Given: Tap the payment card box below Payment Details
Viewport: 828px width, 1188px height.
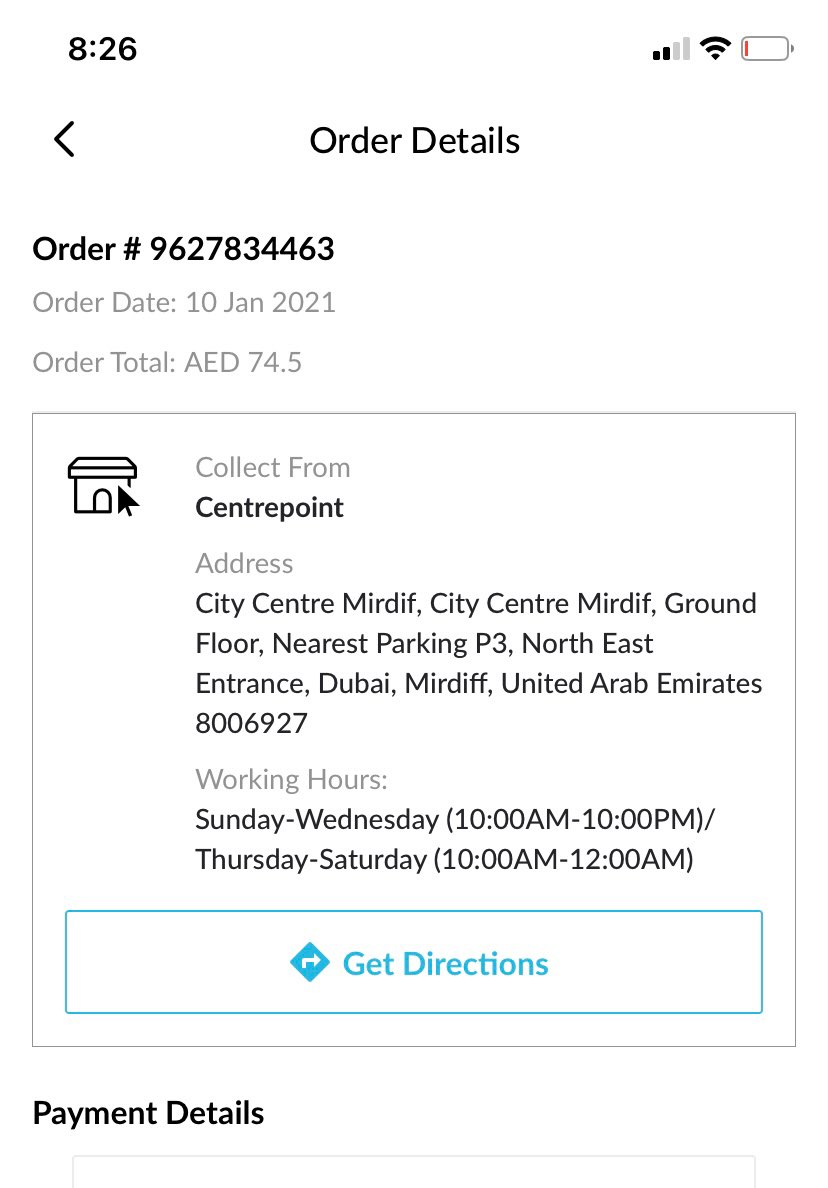Looking at the screenshot, I should (x=413, y=1171).
